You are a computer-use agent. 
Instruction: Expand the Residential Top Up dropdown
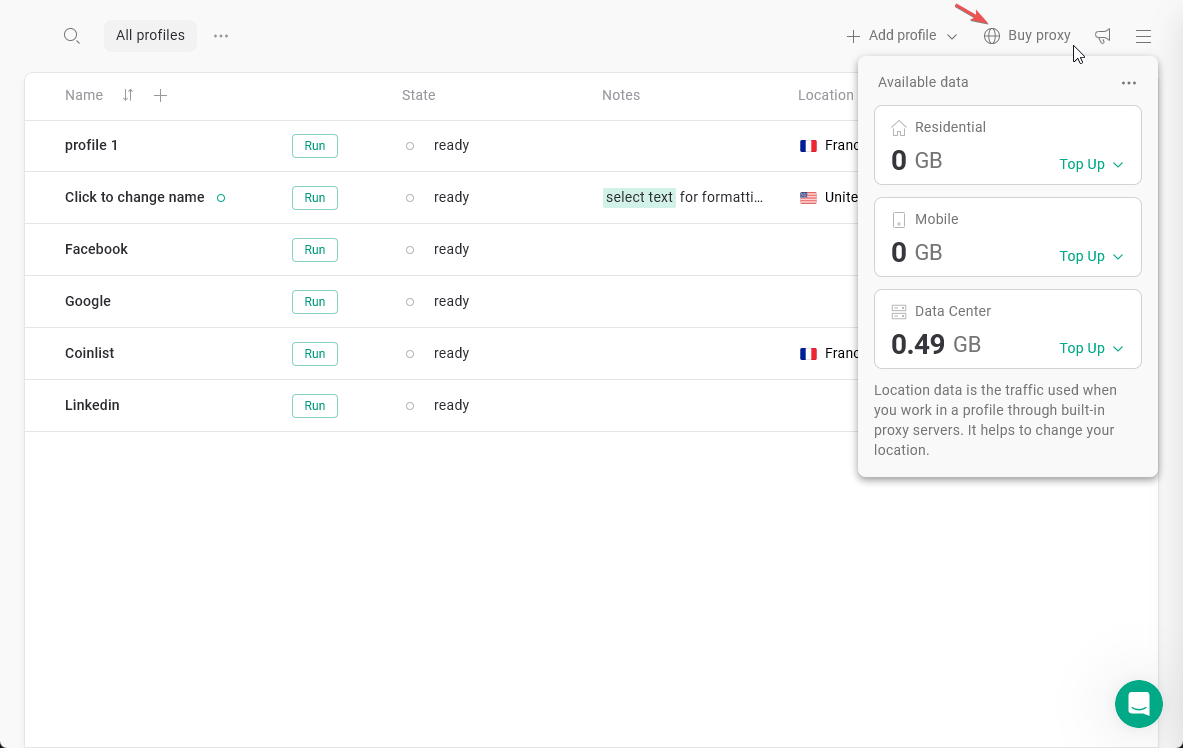pyautogui.click(x=1091, y=165)
